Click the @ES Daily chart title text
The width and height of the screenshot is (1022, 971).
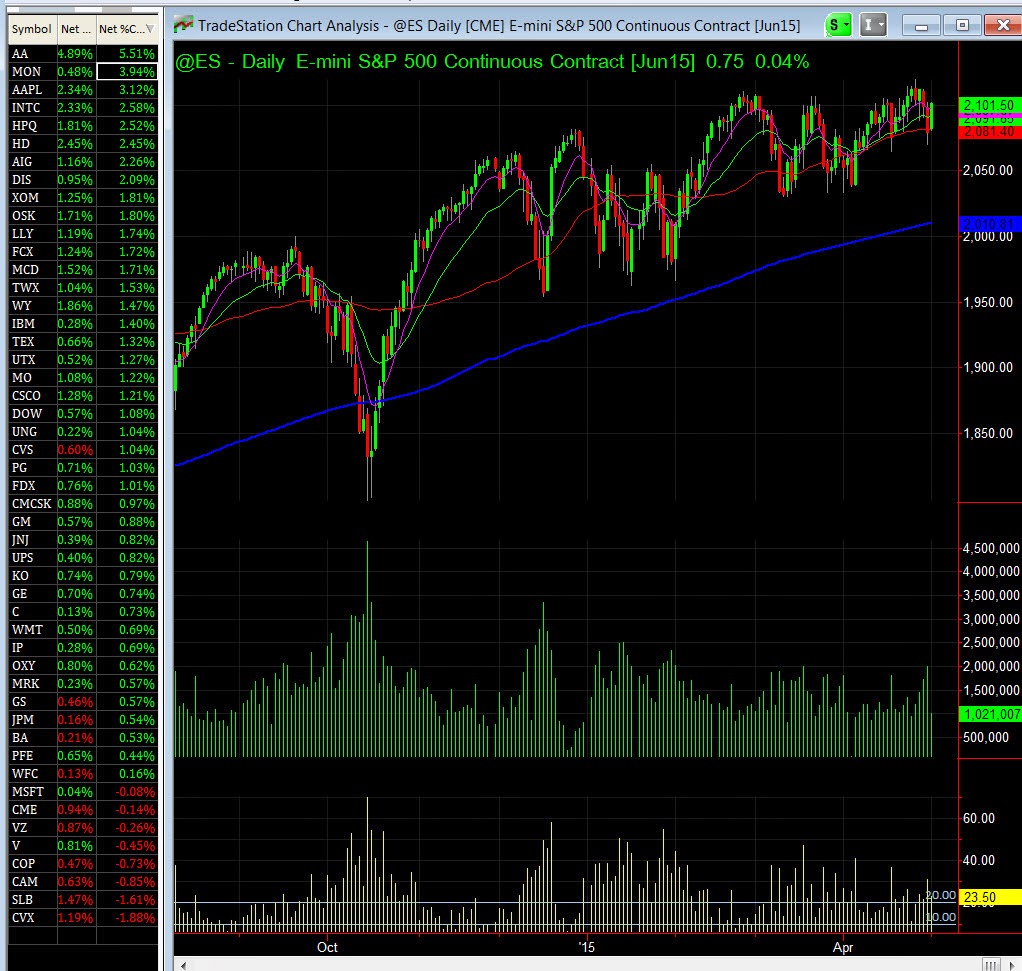pos(492,61)
